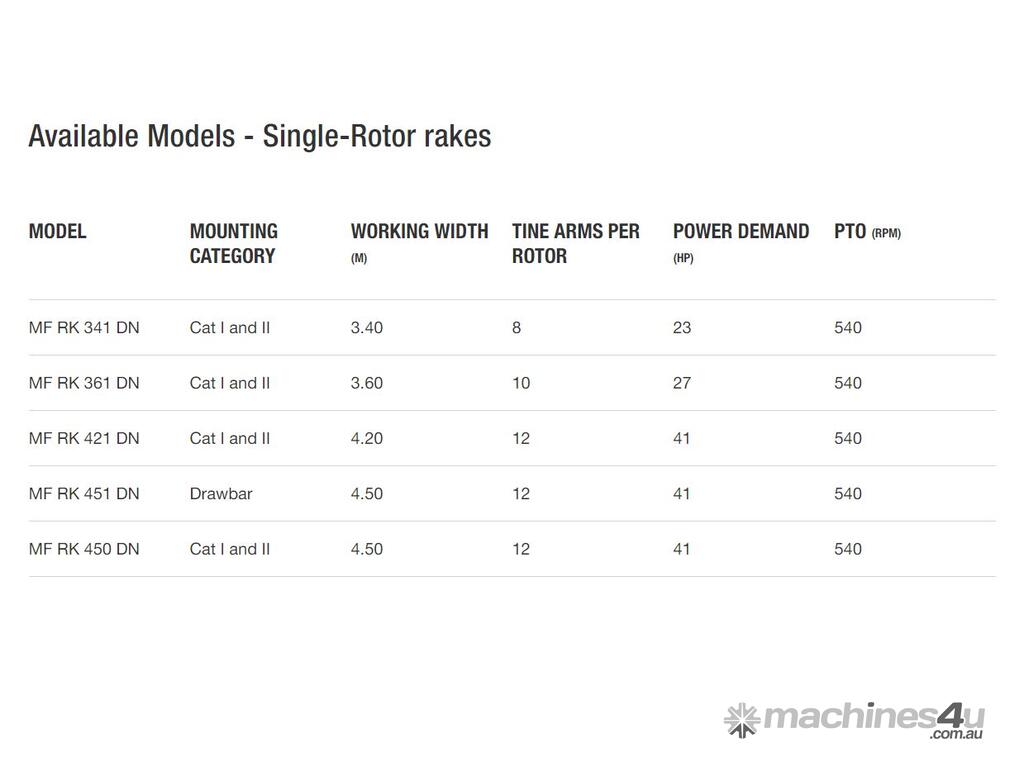1024x768 pixels.
Task: Click the 4.20 working width value
Action: click(x=366, y=438)
